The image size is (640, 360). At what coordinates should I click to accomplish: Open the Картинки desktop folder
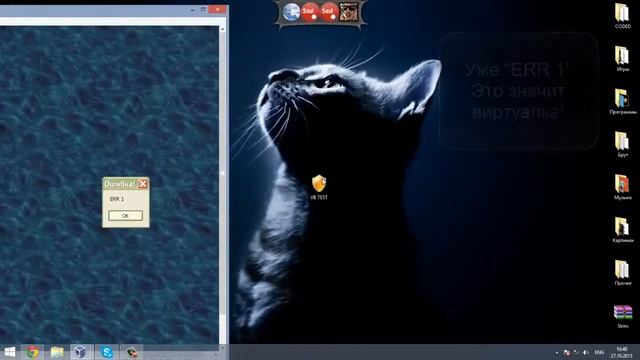(623, 230)
